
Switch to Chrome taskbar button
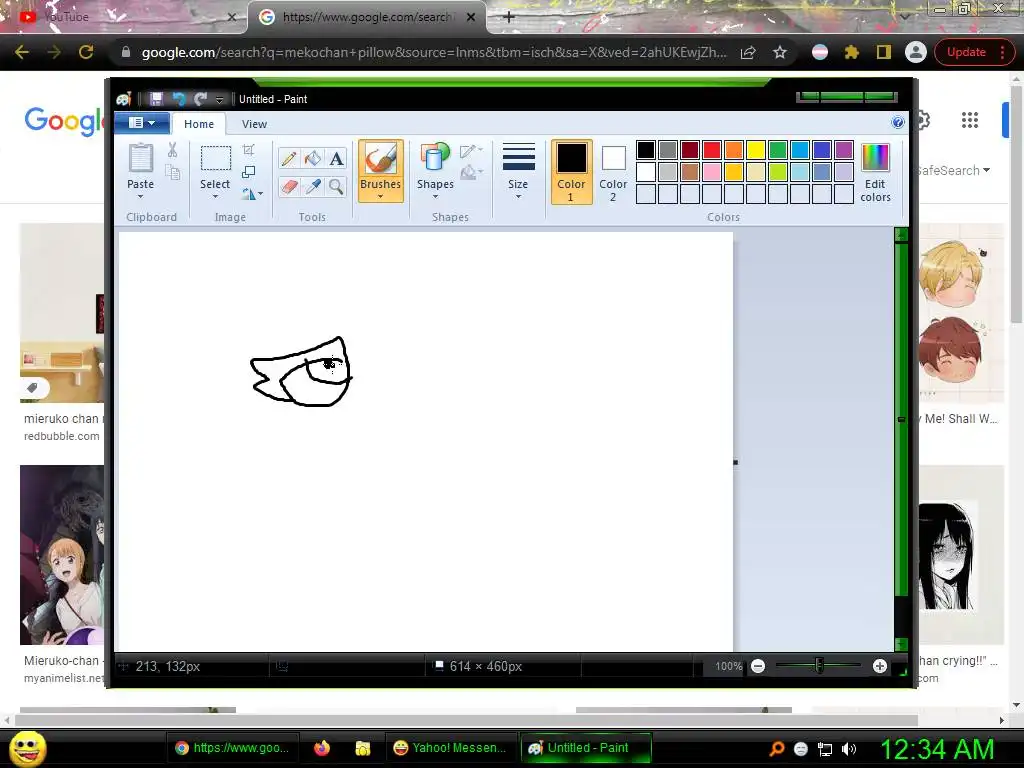232,748
